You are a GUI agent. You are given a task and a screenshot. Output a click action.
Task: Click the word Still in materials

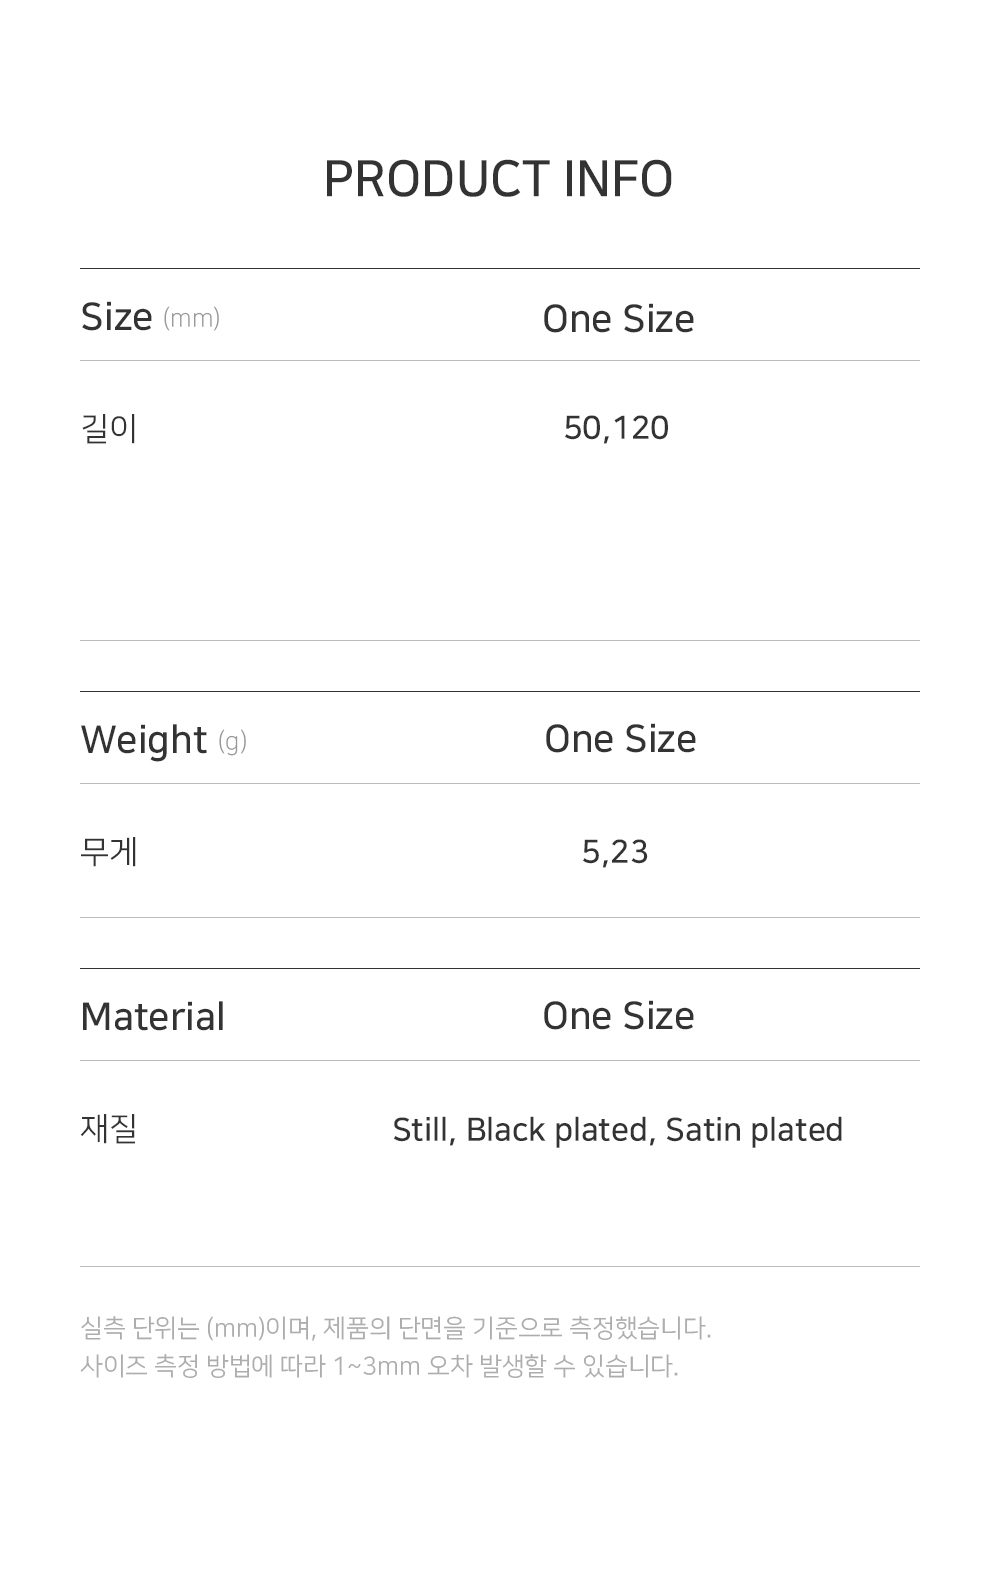pyautogui.click(x=423, y=1130)
